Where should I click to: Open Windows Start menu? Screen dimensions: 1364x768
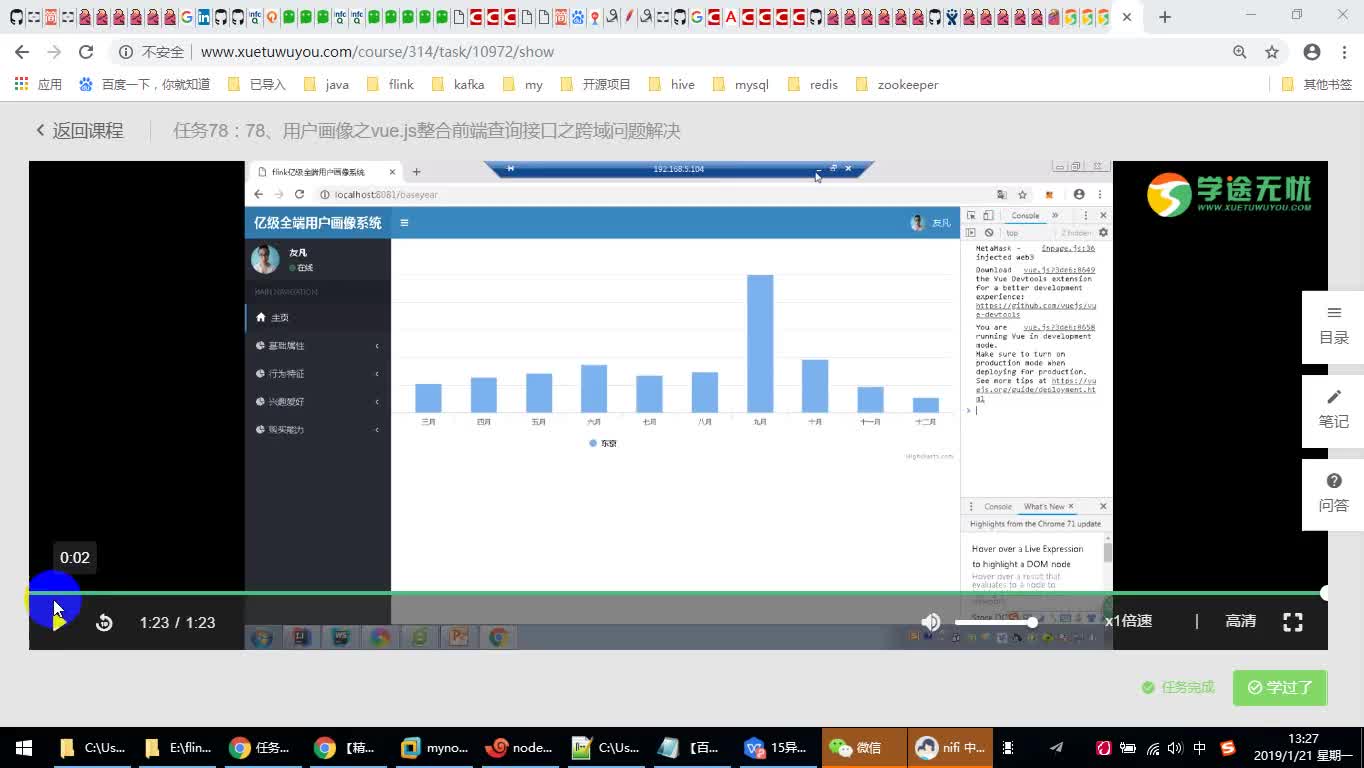[x=24, y=748]
